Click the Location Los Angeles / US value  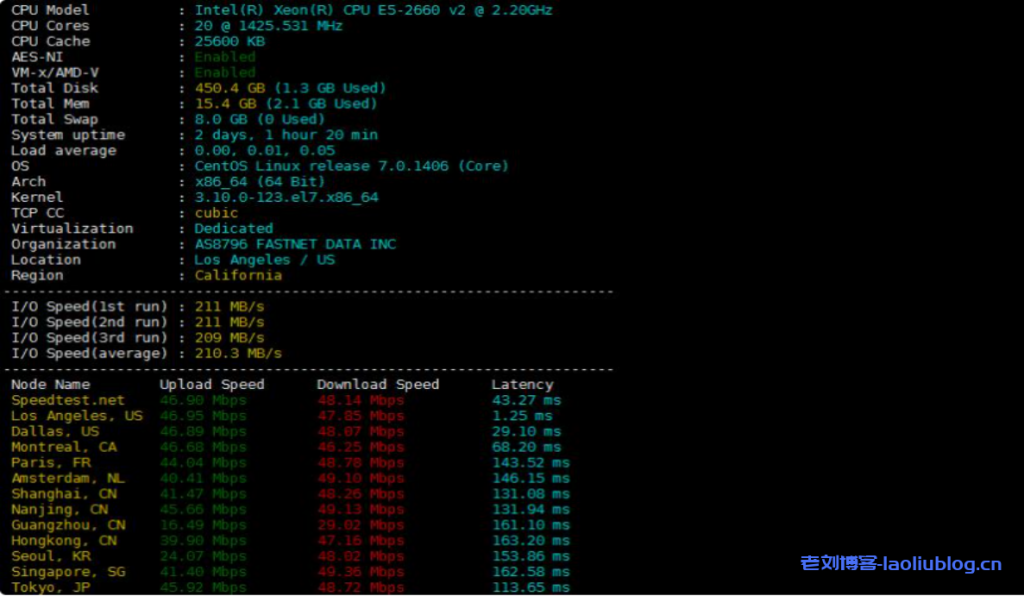pos(265,260)
